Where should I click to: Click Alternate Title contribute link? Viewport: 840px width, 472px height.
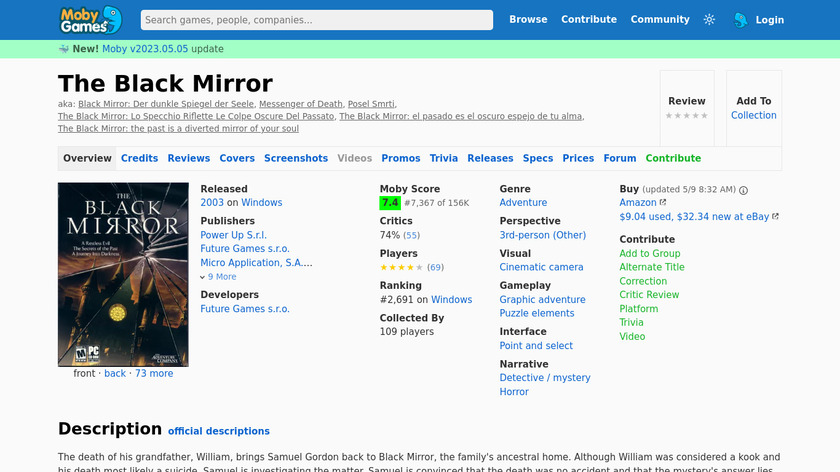[652, 267]
